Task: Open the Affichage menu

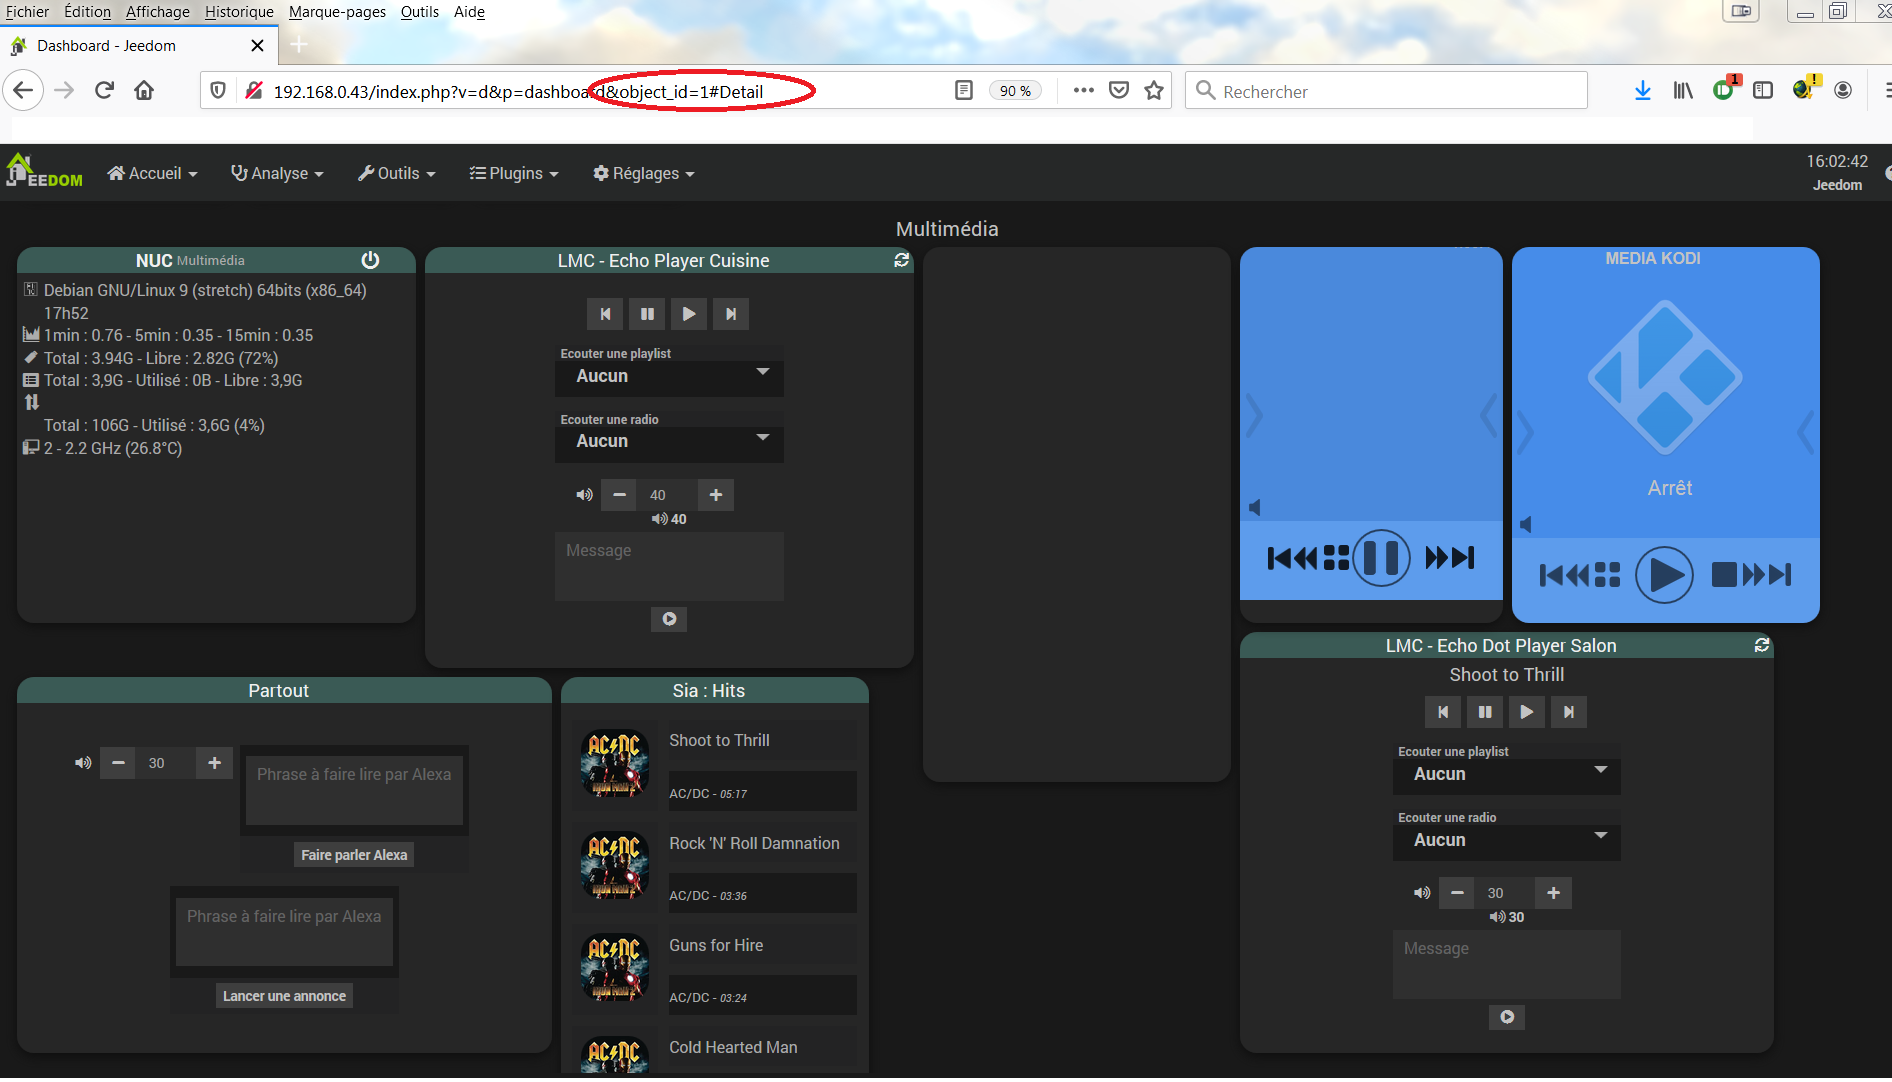Action: click(x=158, y=12)
